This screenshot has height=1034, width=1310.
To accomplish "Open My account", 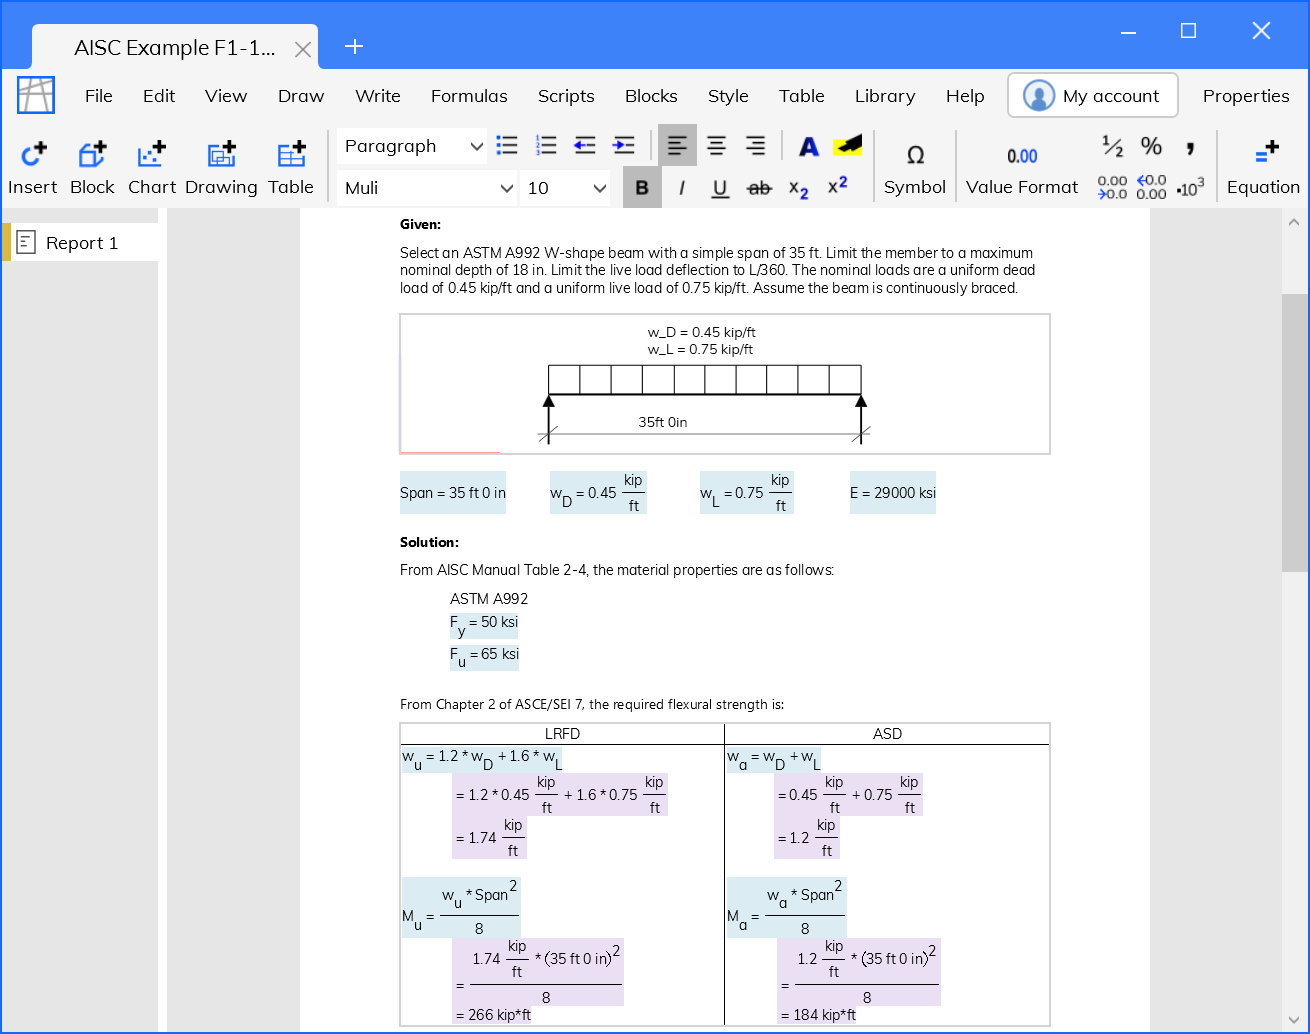I will coord(1092,95).
